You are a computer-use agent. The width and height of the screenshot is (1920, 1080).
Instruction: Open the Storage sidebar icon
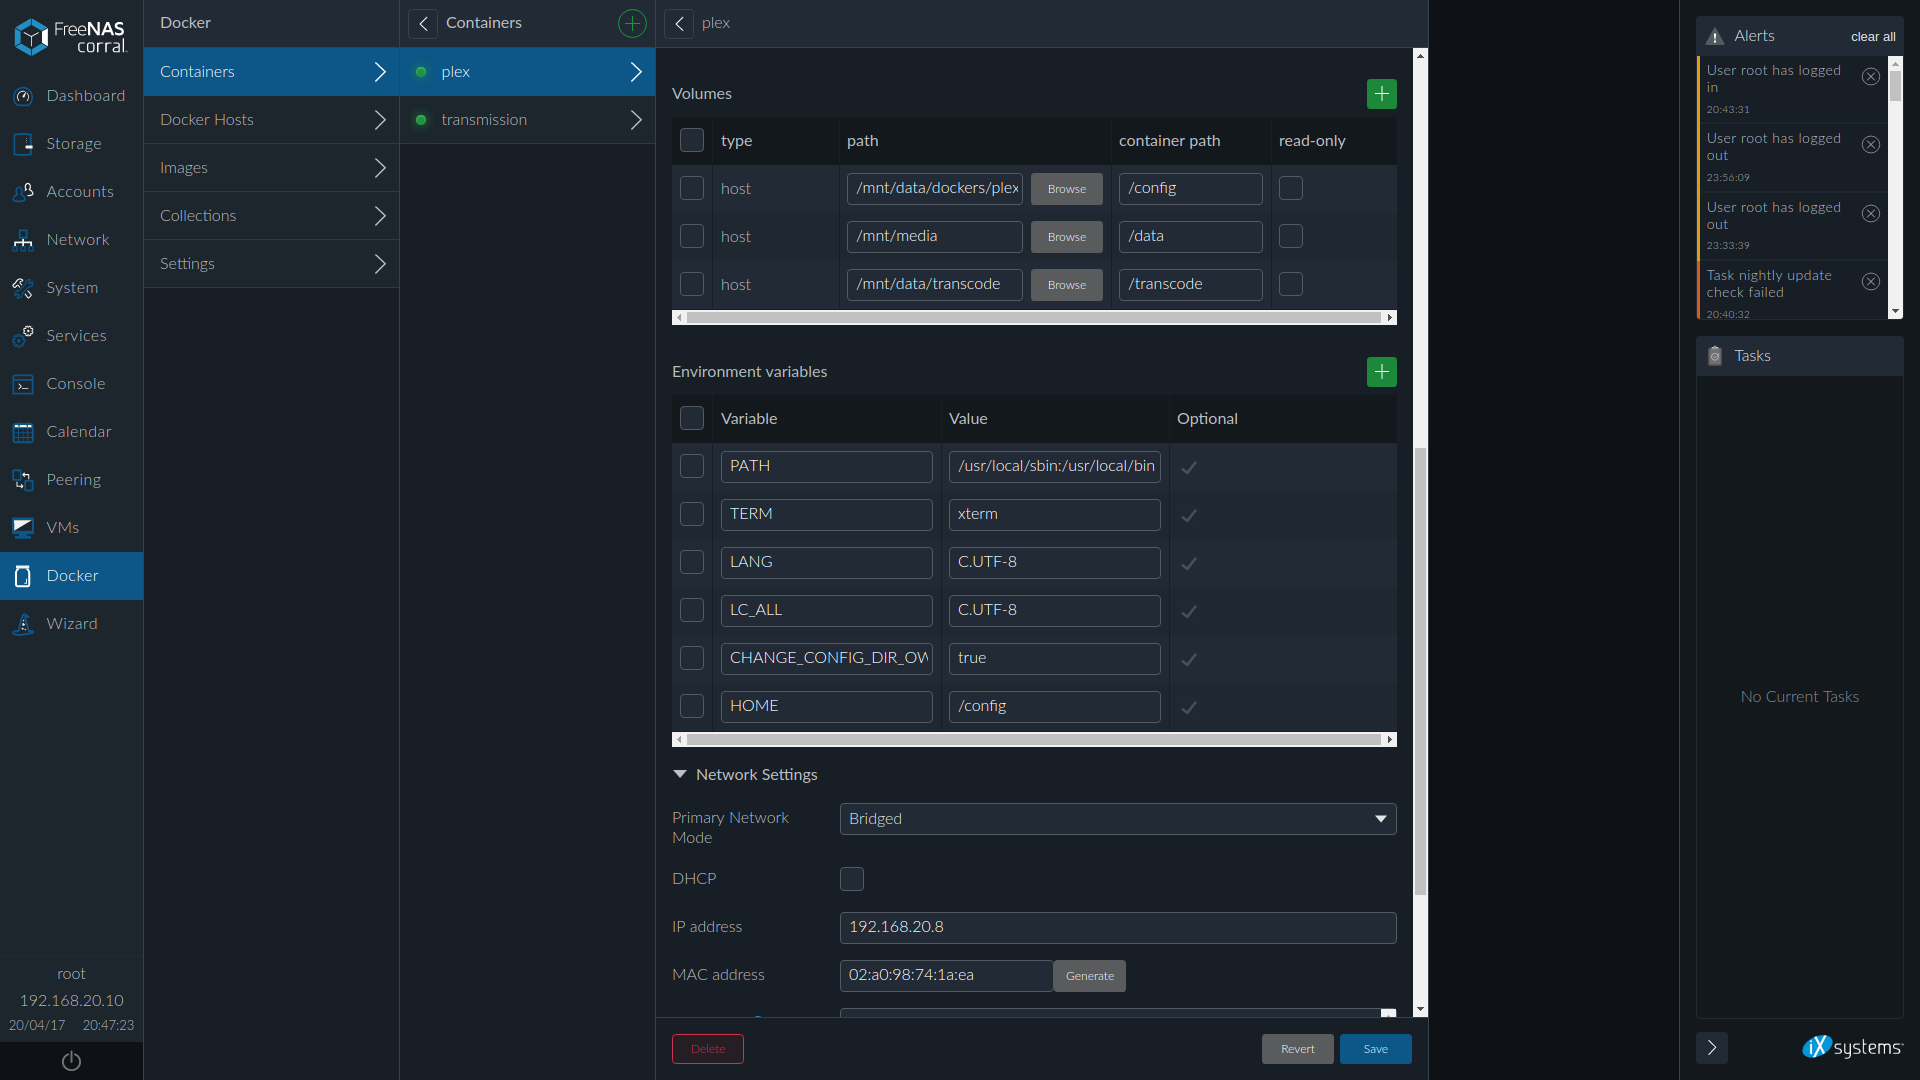tap(23, 144)
